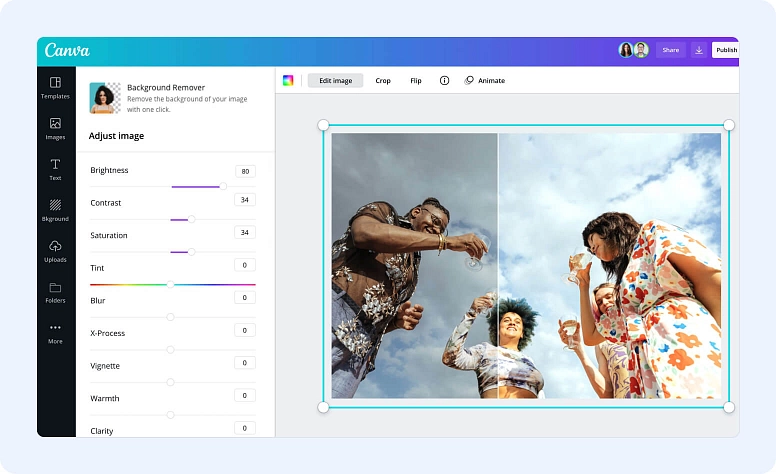Show More sidebar options

(55, 332)
